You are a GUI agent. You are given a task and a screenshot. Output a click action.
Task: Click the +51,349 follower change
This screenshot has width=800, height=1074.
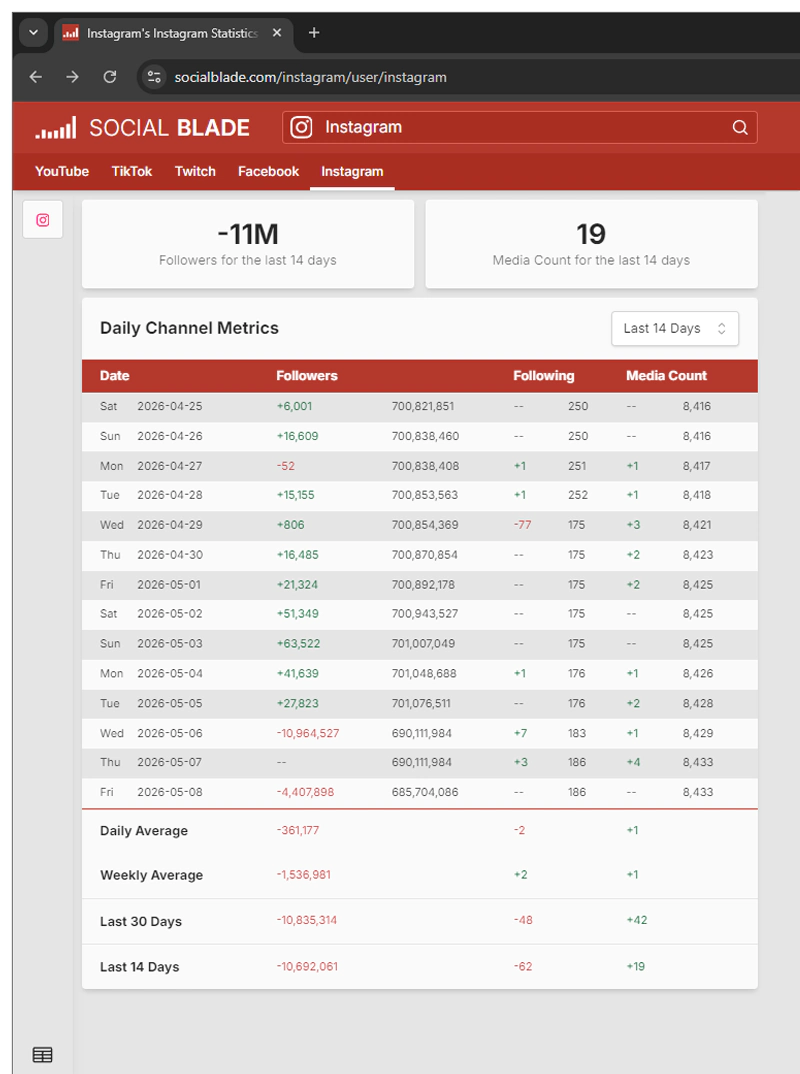[x=297, y=614]
